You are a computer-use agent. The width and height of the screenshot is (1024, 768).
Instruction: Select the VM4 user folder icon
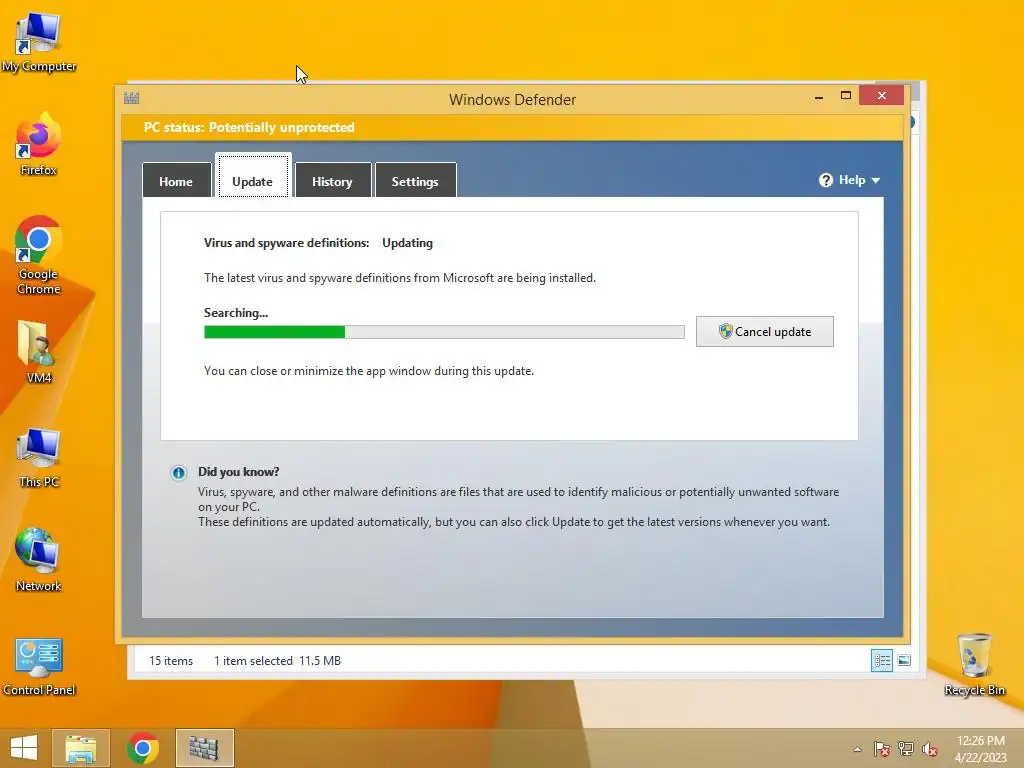(38, 351)
